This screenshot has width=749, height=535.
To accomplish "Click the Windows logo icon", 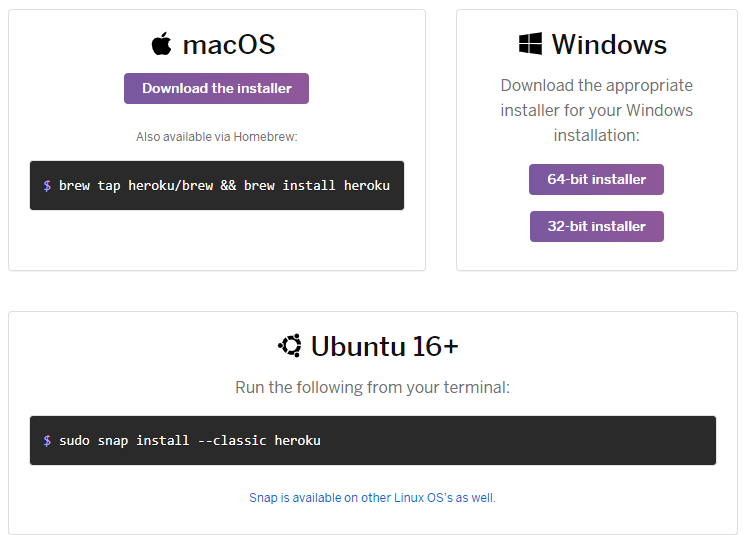I will pos(530,44).
